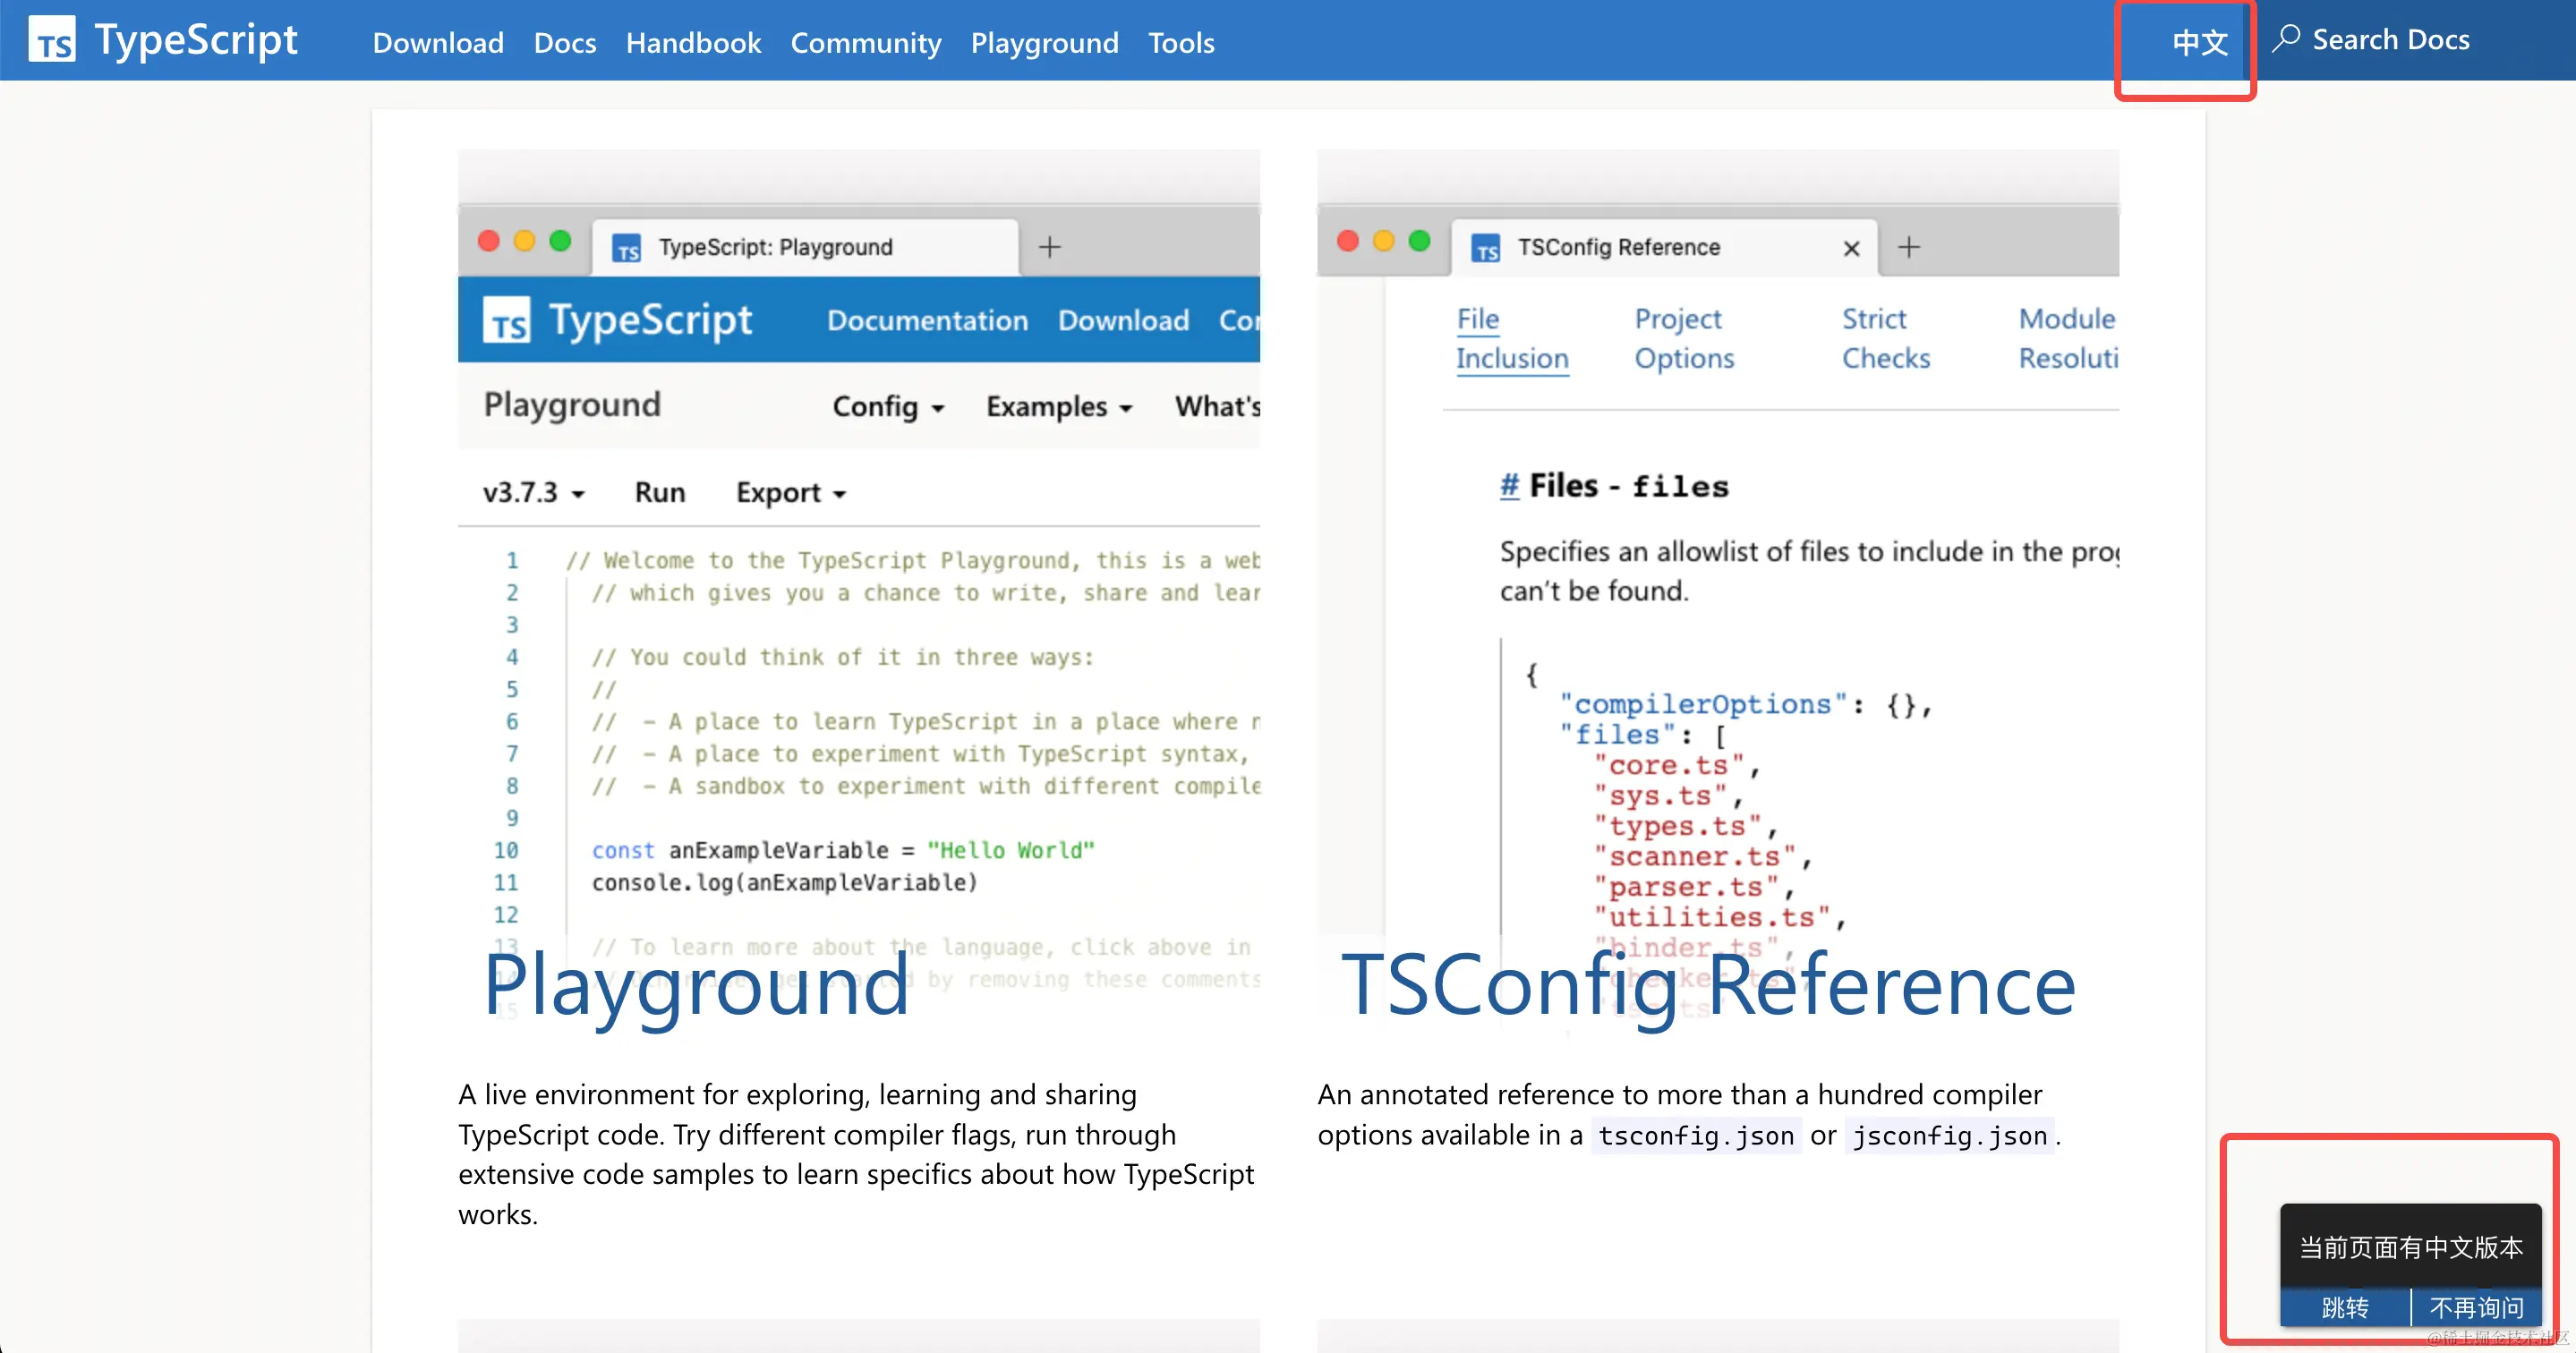Go to the Community page
2576x1353 pixels.
coord(865,43)
